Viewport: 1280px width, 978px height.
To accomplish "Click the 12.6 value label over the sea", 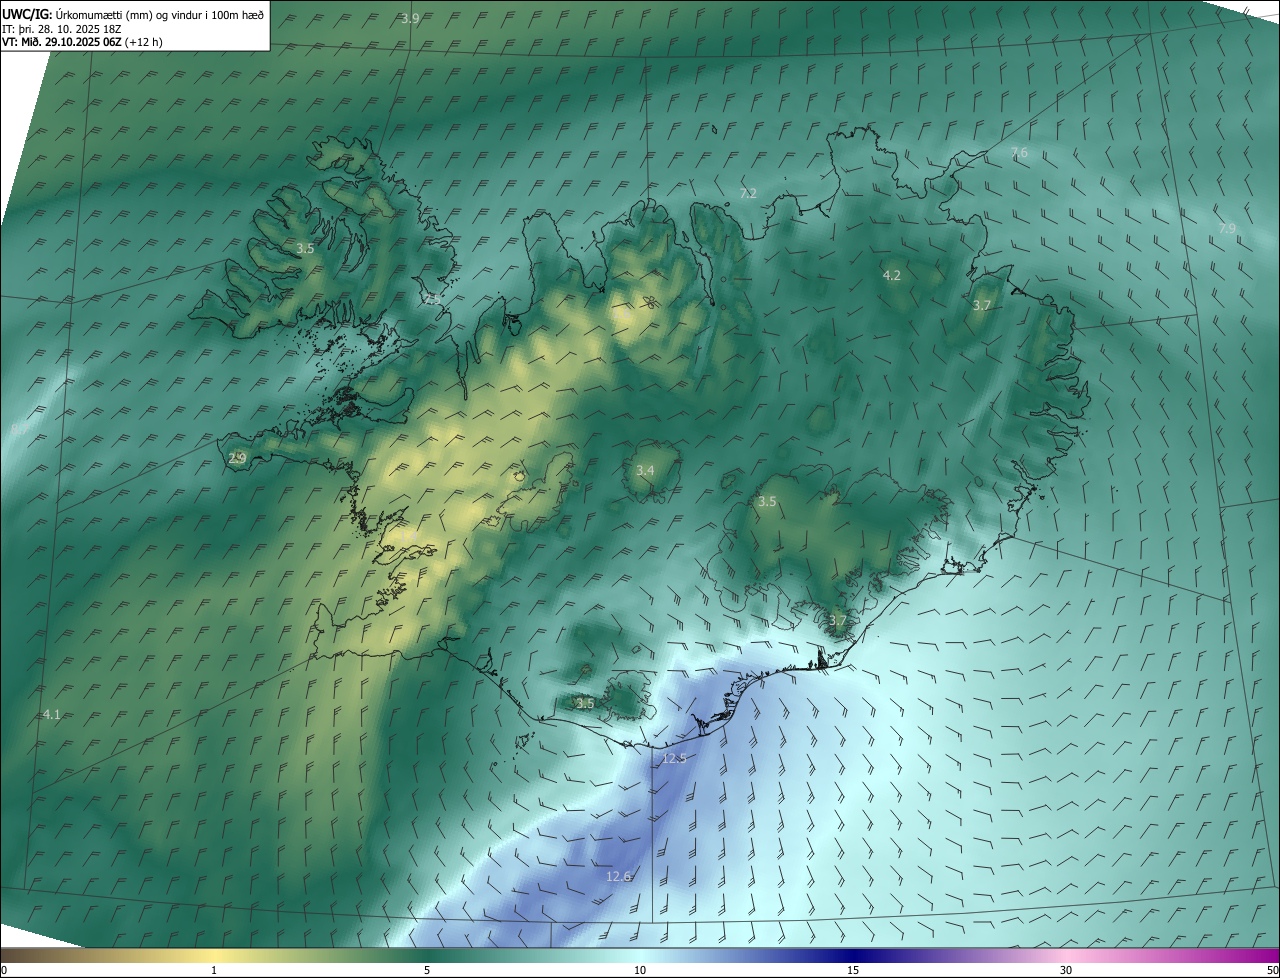I will pyautogui.click(x=619, y=876).
